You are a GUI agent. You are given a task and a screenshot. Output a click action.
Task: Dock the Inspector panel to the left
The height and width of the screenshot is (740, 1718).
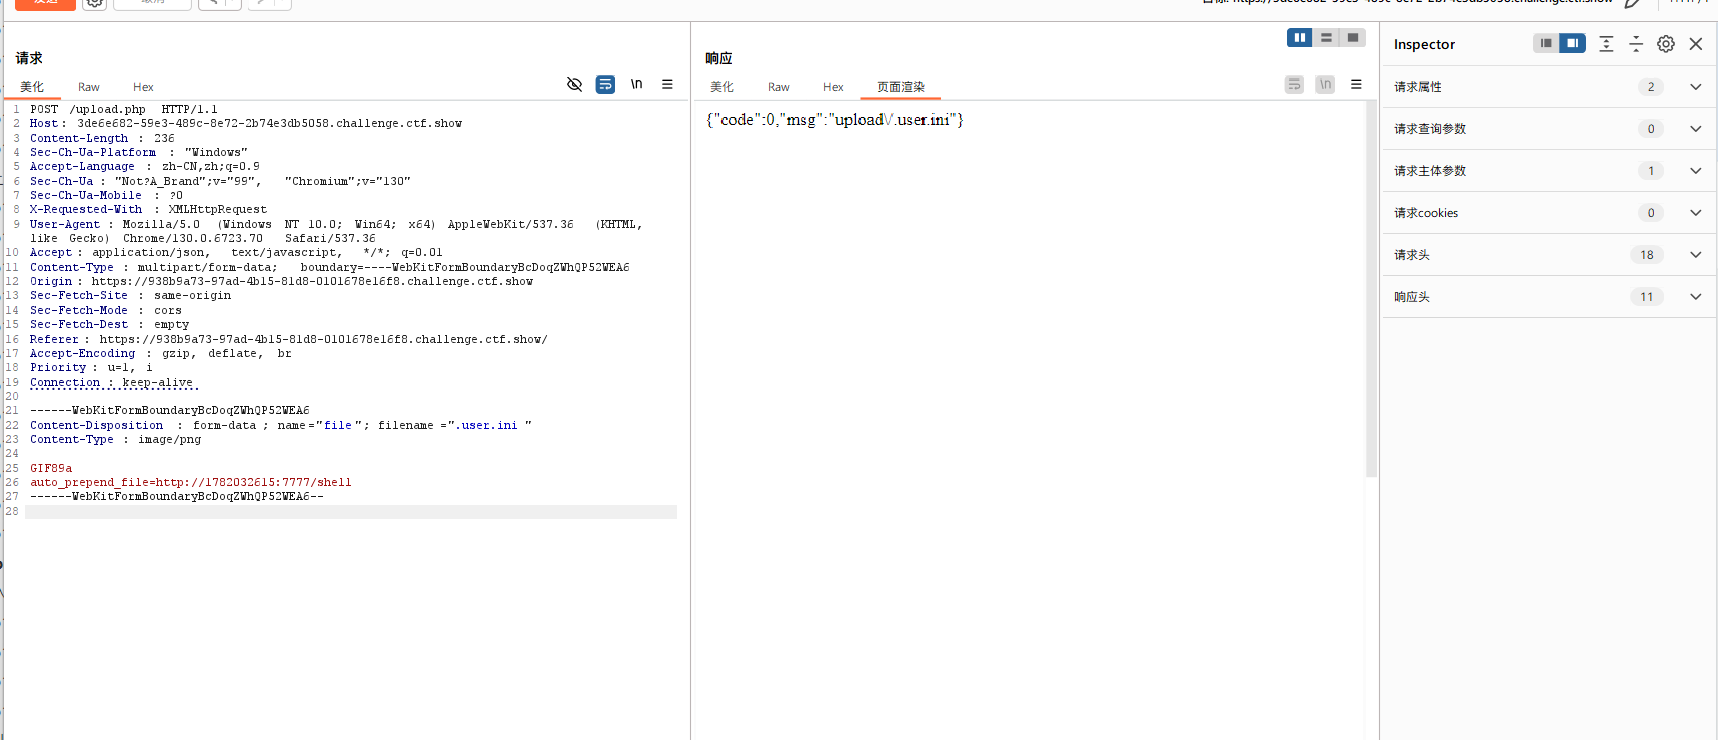pos(1546,43)
